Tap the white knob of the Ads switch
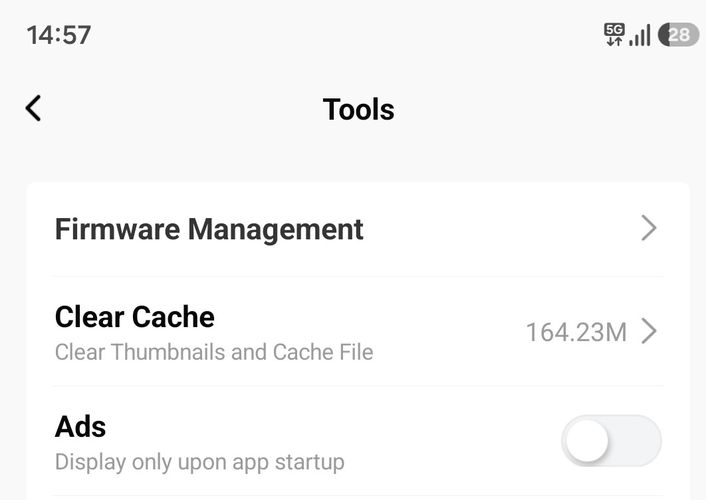The width and height of the screenshot is (706, 500). point(587,441)
